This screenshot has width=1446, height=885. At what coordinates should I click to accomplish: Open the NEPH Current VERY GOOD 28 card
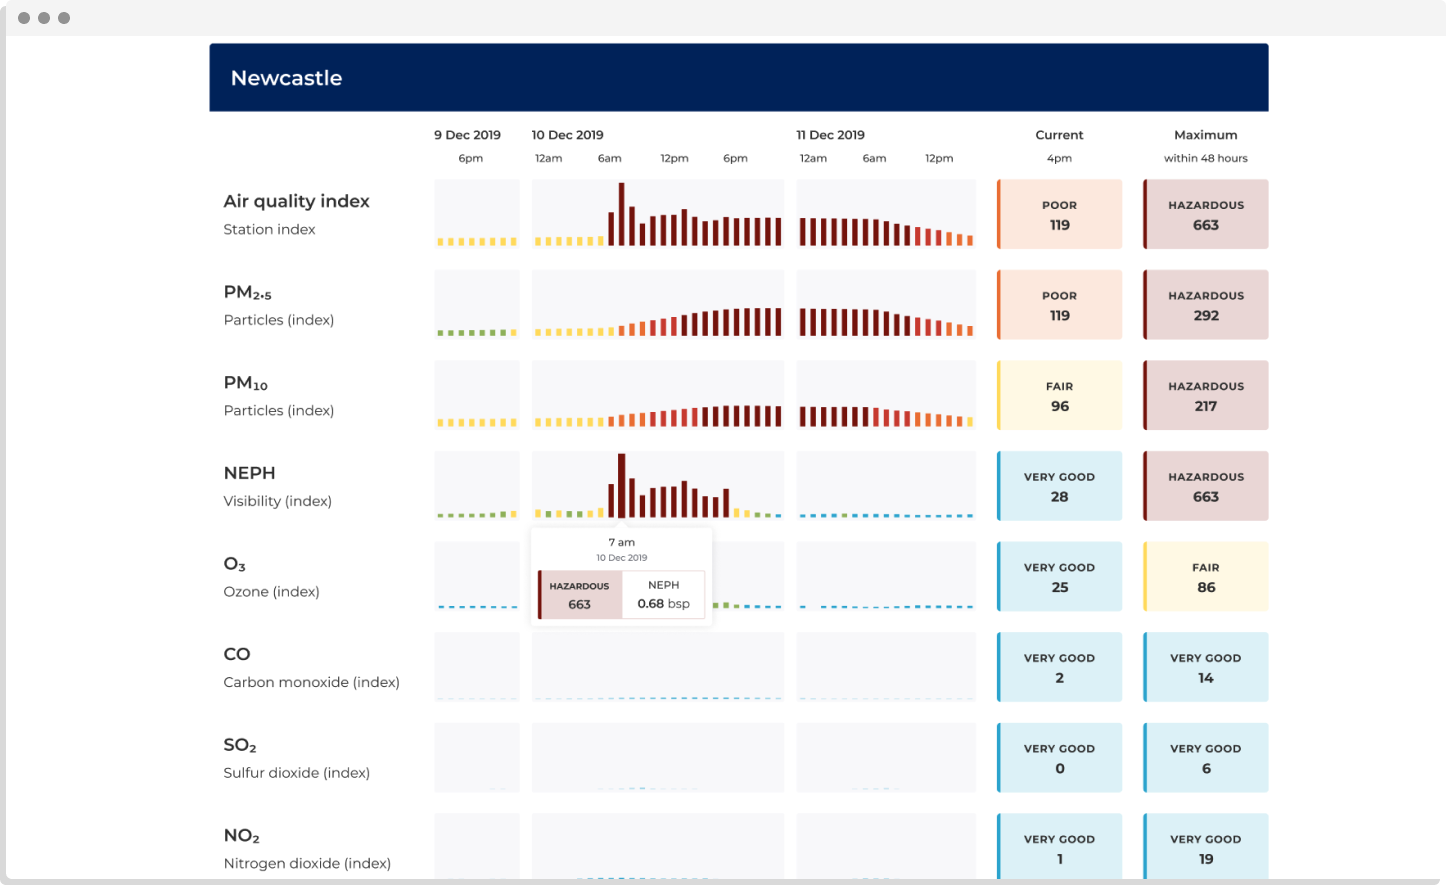(x=1059, y=486)
